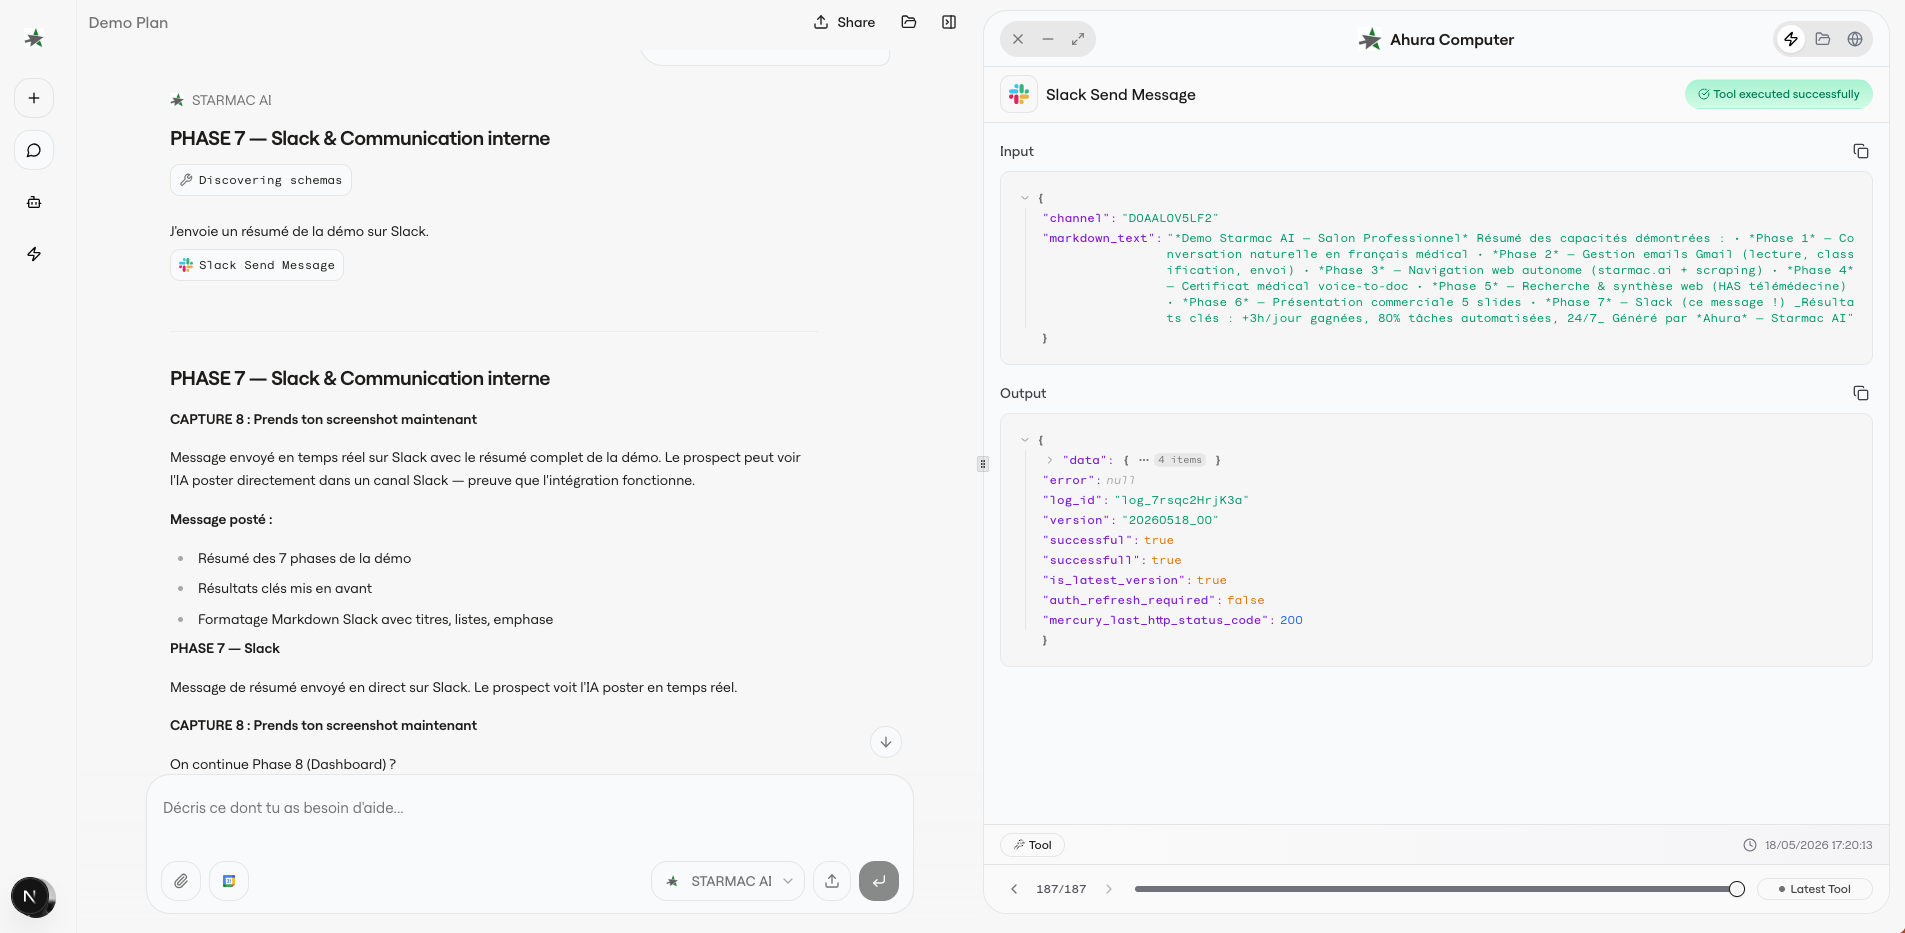Screen dimensions: 1905x933
Task: Open the lightning bolt icon in the left sidebar
Action: pos(34,254)
